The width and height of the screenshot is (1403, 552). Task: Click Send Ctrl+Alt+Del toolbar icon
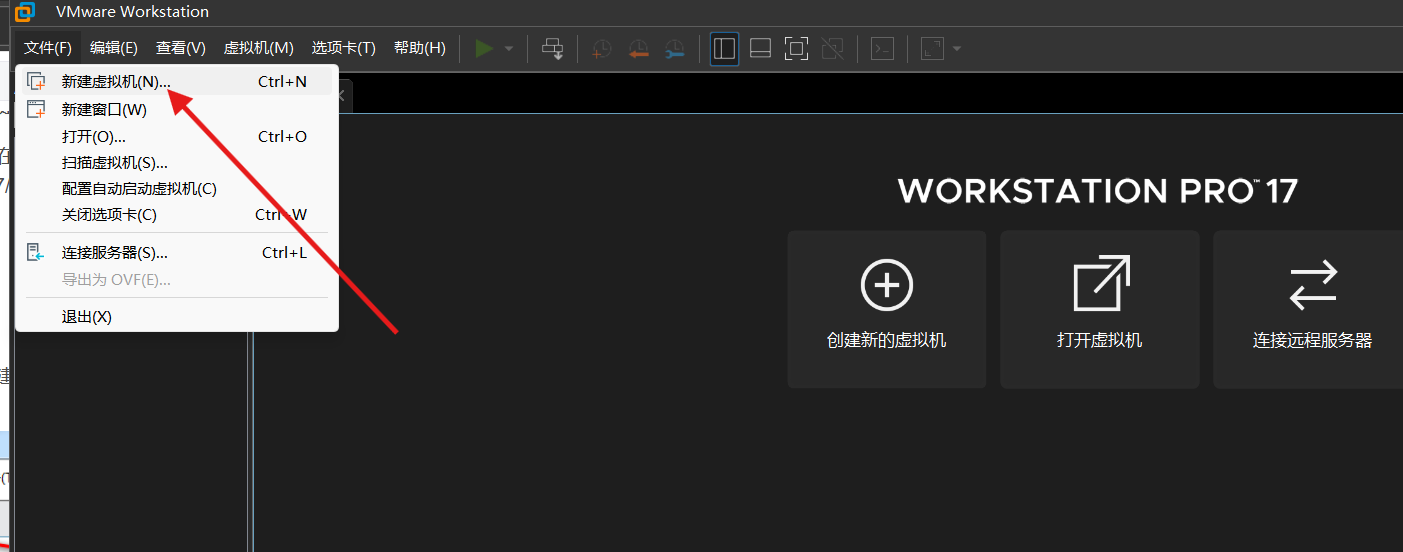coord(552,48)
